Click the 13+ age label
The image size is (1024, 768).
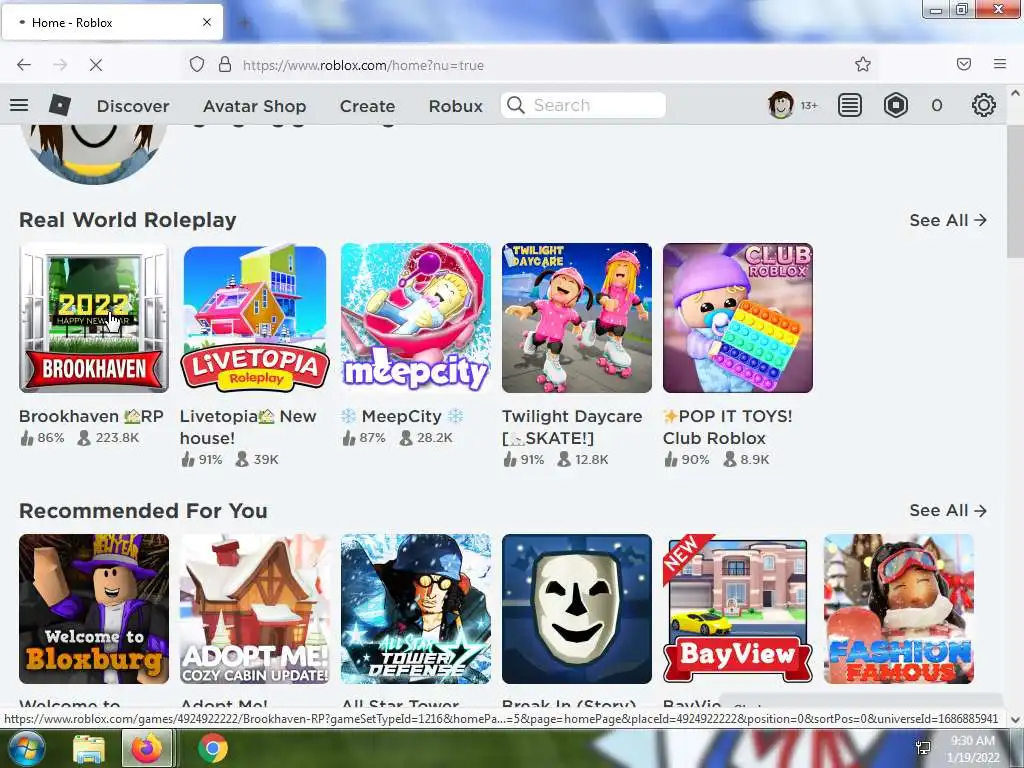pyautogui.click(x=809, y=106)
